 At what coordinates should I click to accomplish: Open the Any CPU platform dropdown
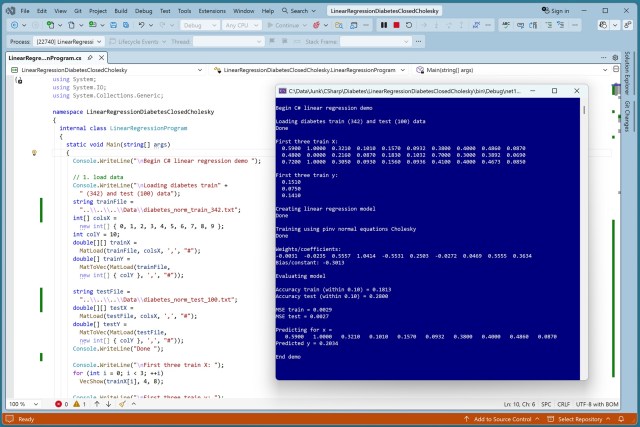[x=244, y=25]
